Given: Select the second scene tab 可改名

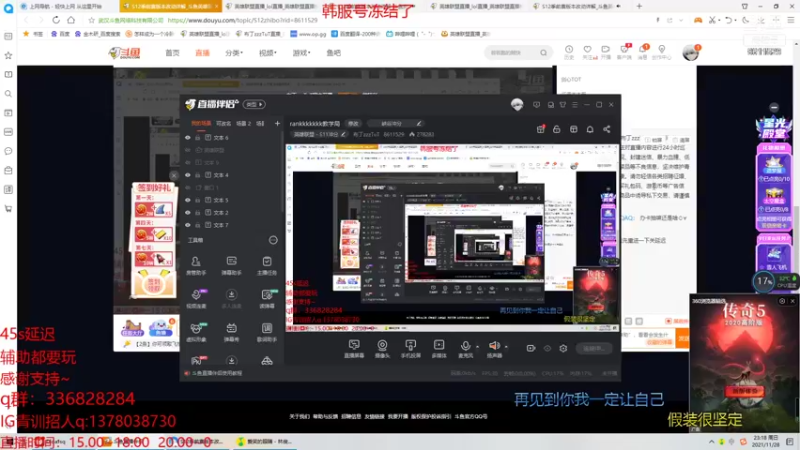Looking at the screenshot, I should pyautogui.click(x=223, y=123).
